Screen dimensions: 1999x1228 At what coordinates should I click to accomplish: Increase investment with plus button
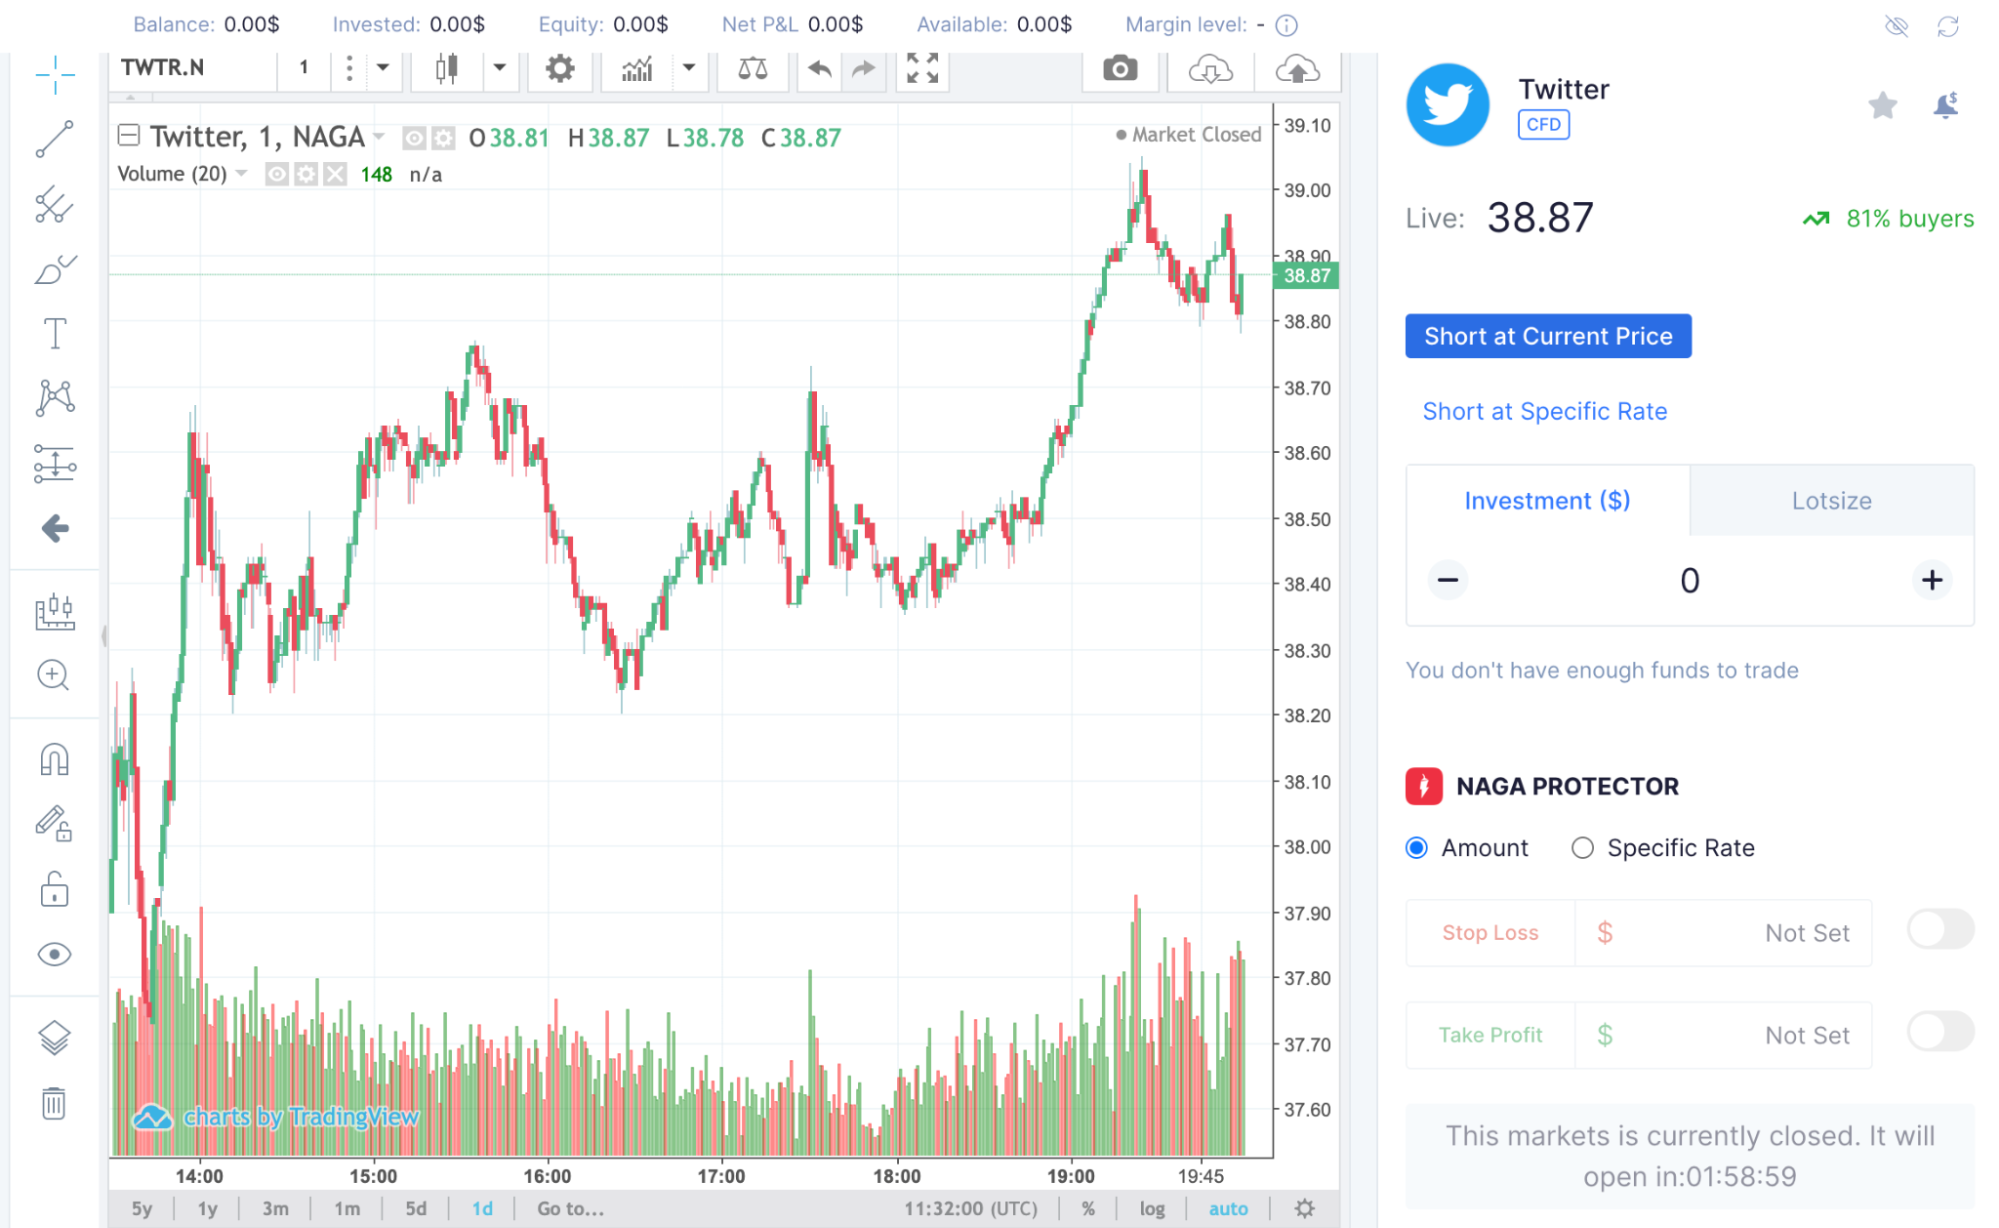coord(1932,580)
